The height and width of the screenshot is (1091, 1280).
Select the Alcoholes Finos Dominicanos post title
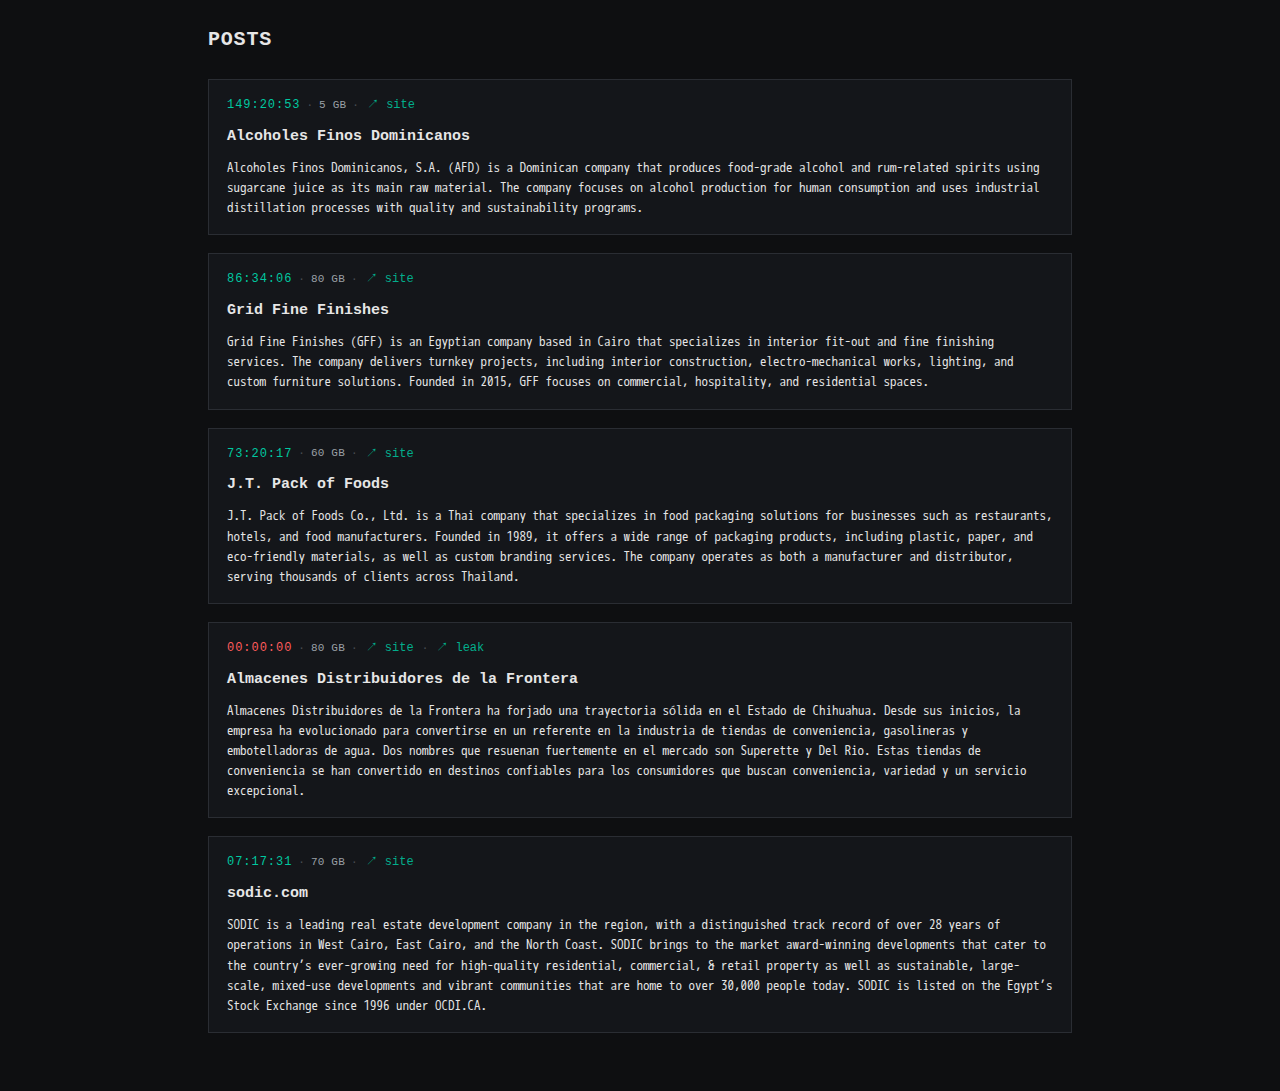click(x=348, y=135)
